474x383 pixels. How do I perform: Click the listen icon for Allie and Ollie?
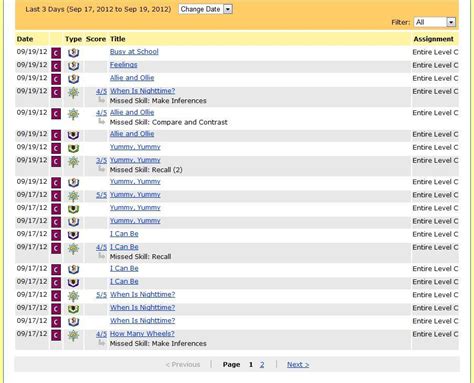[73, 79]
